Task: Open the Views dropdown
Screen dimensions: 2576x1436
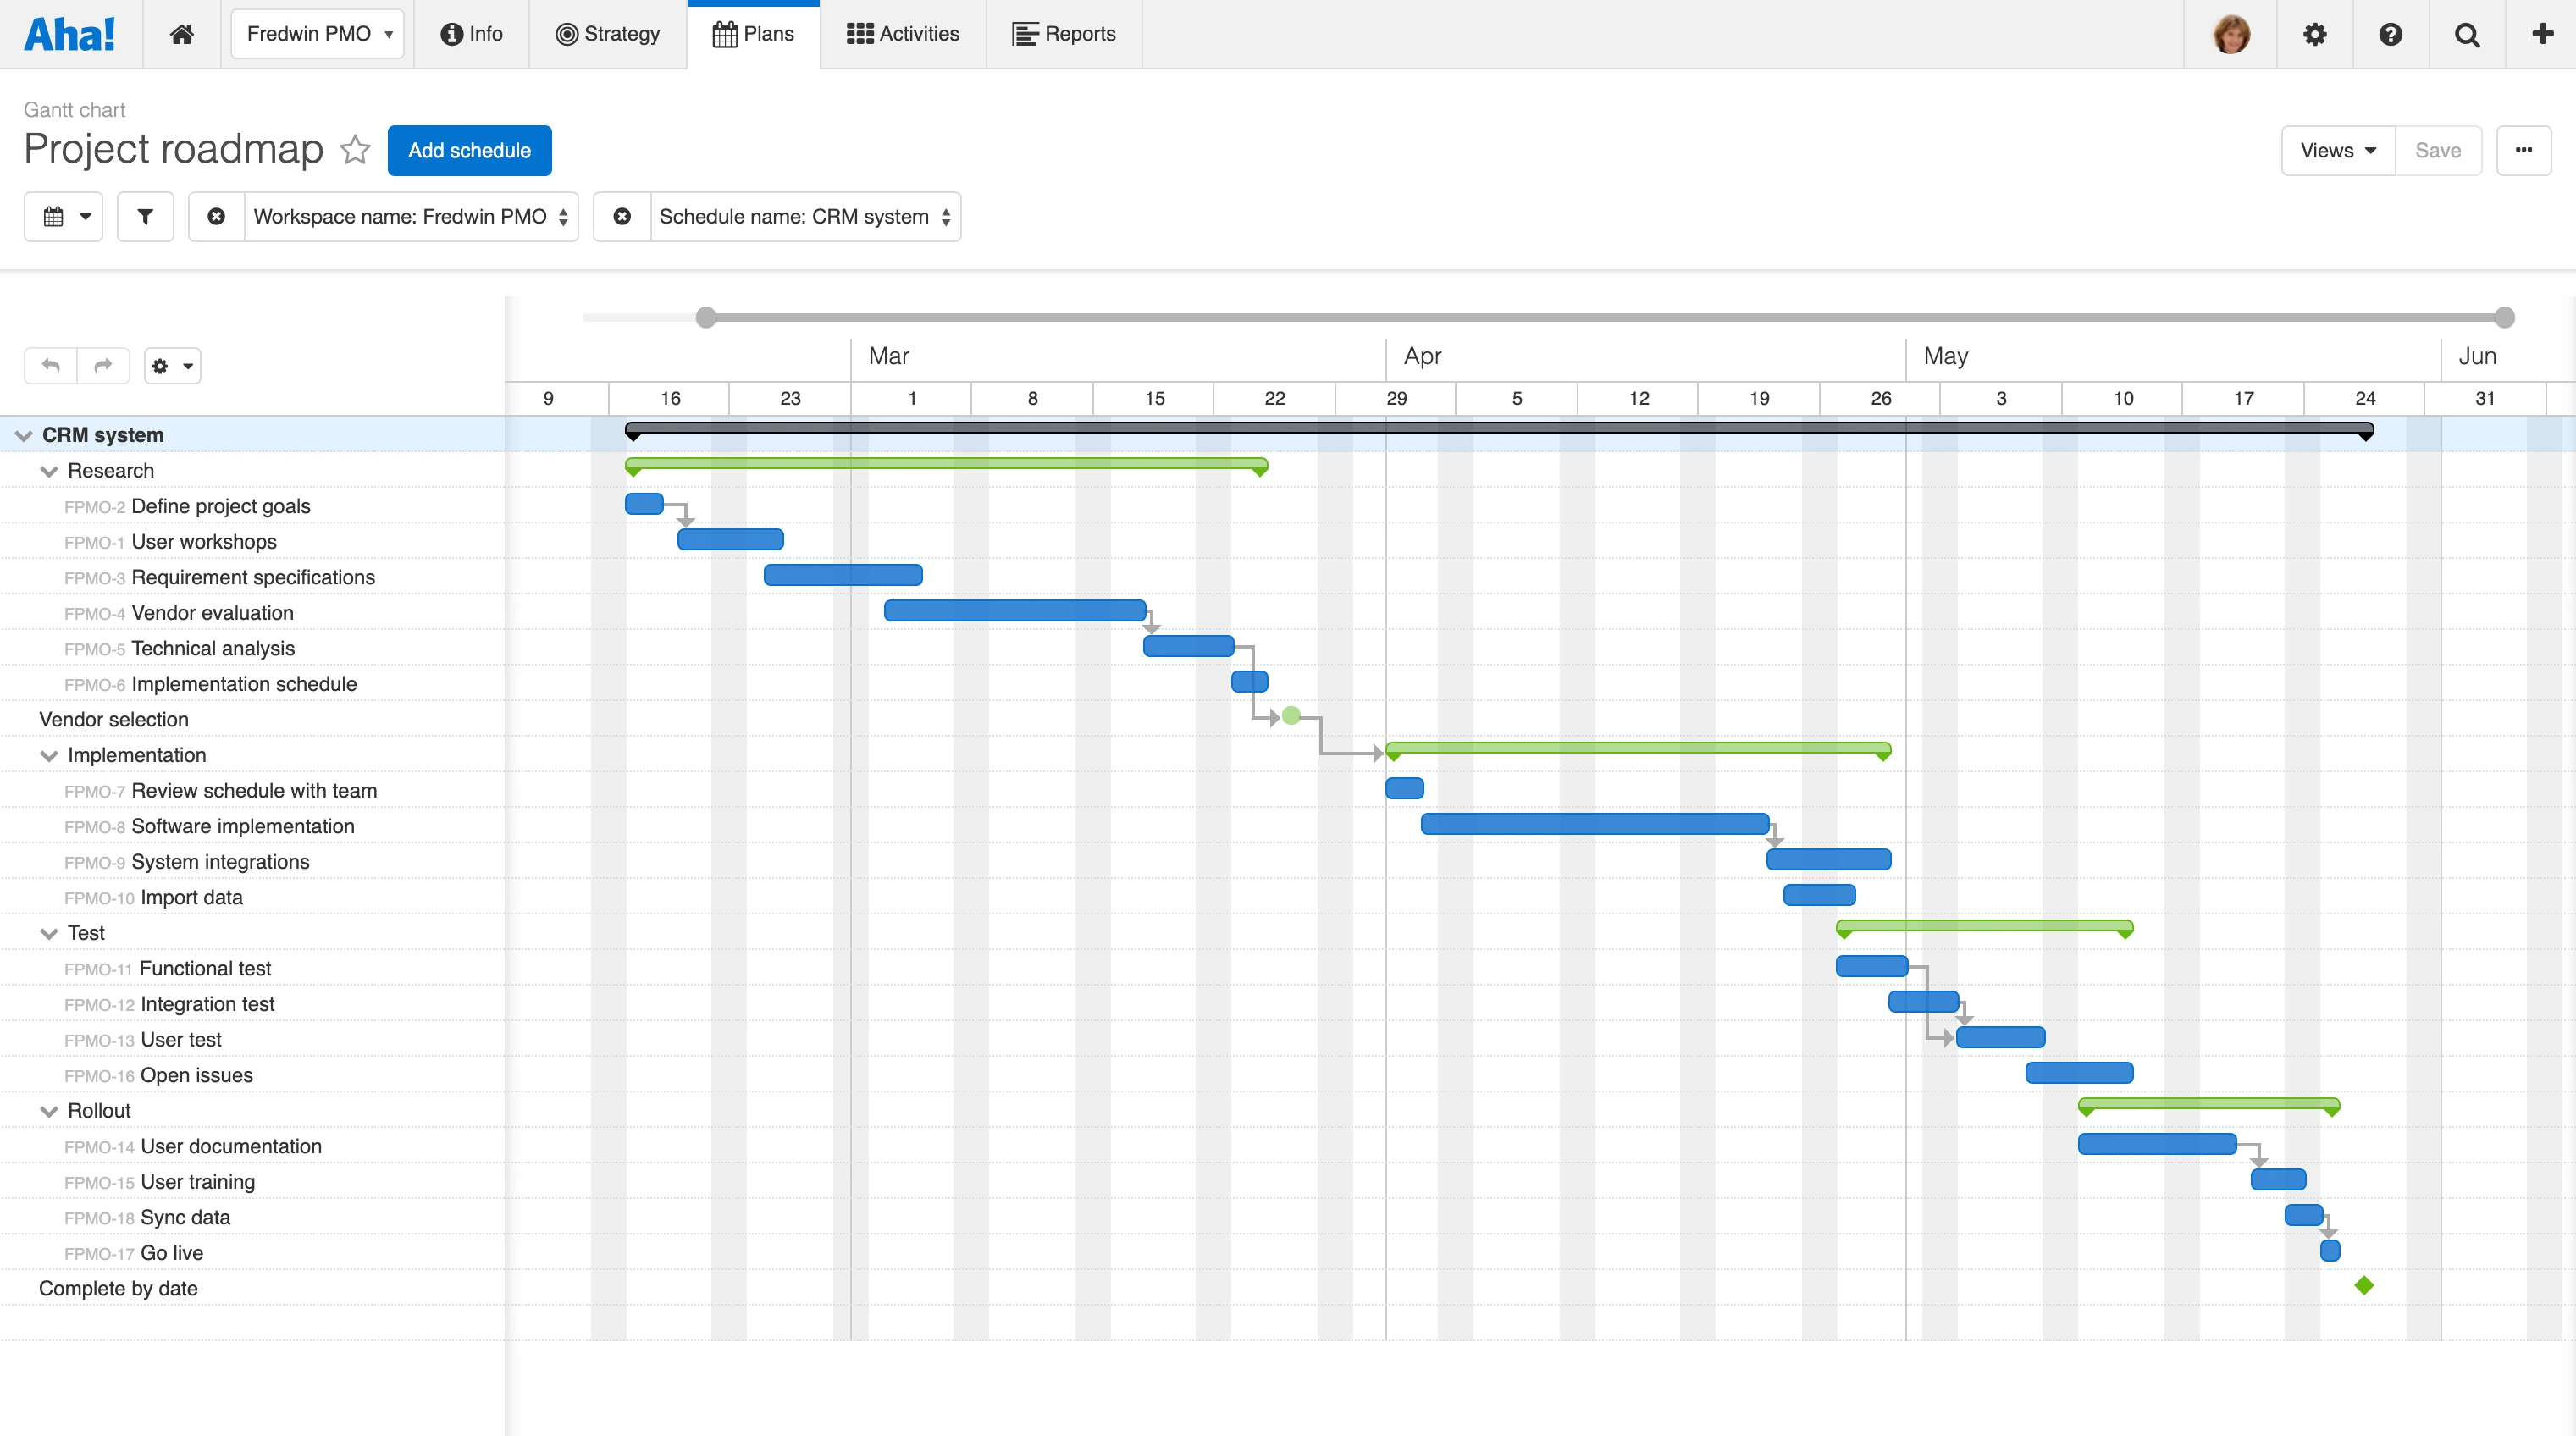Action: tap(2337, 151)
